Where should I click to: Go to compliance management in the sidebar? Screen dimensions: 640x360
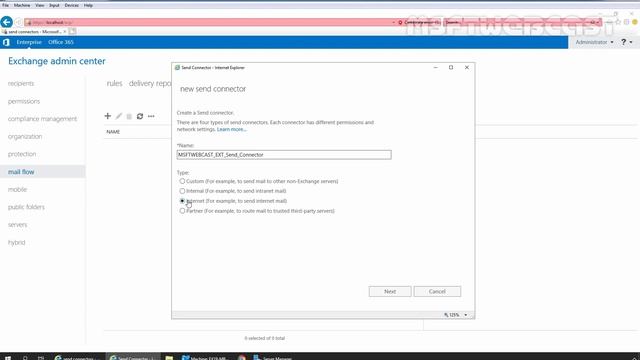[42, 119]
